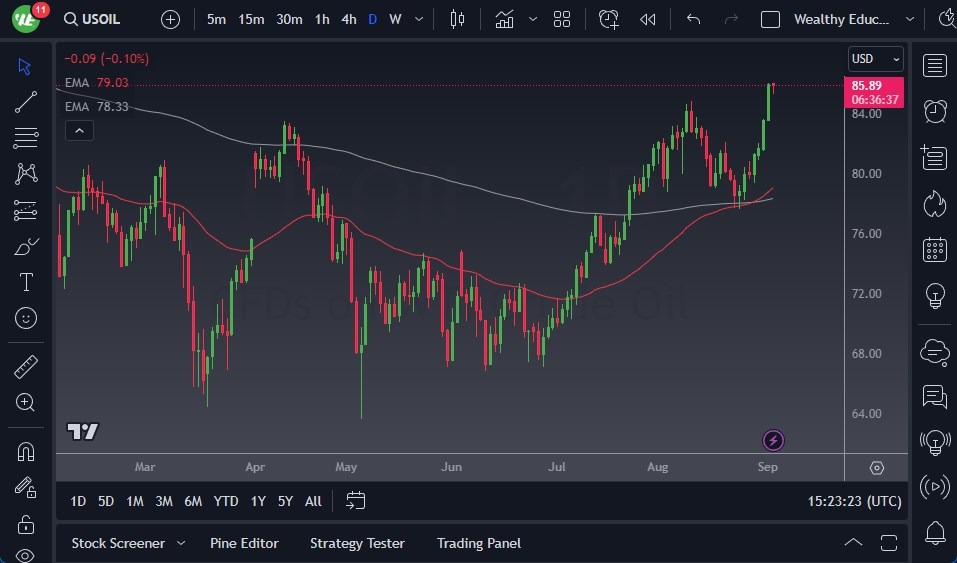Set chart range to YTD
This screenshot has width=957, height=563.
[x=226, y=501]
